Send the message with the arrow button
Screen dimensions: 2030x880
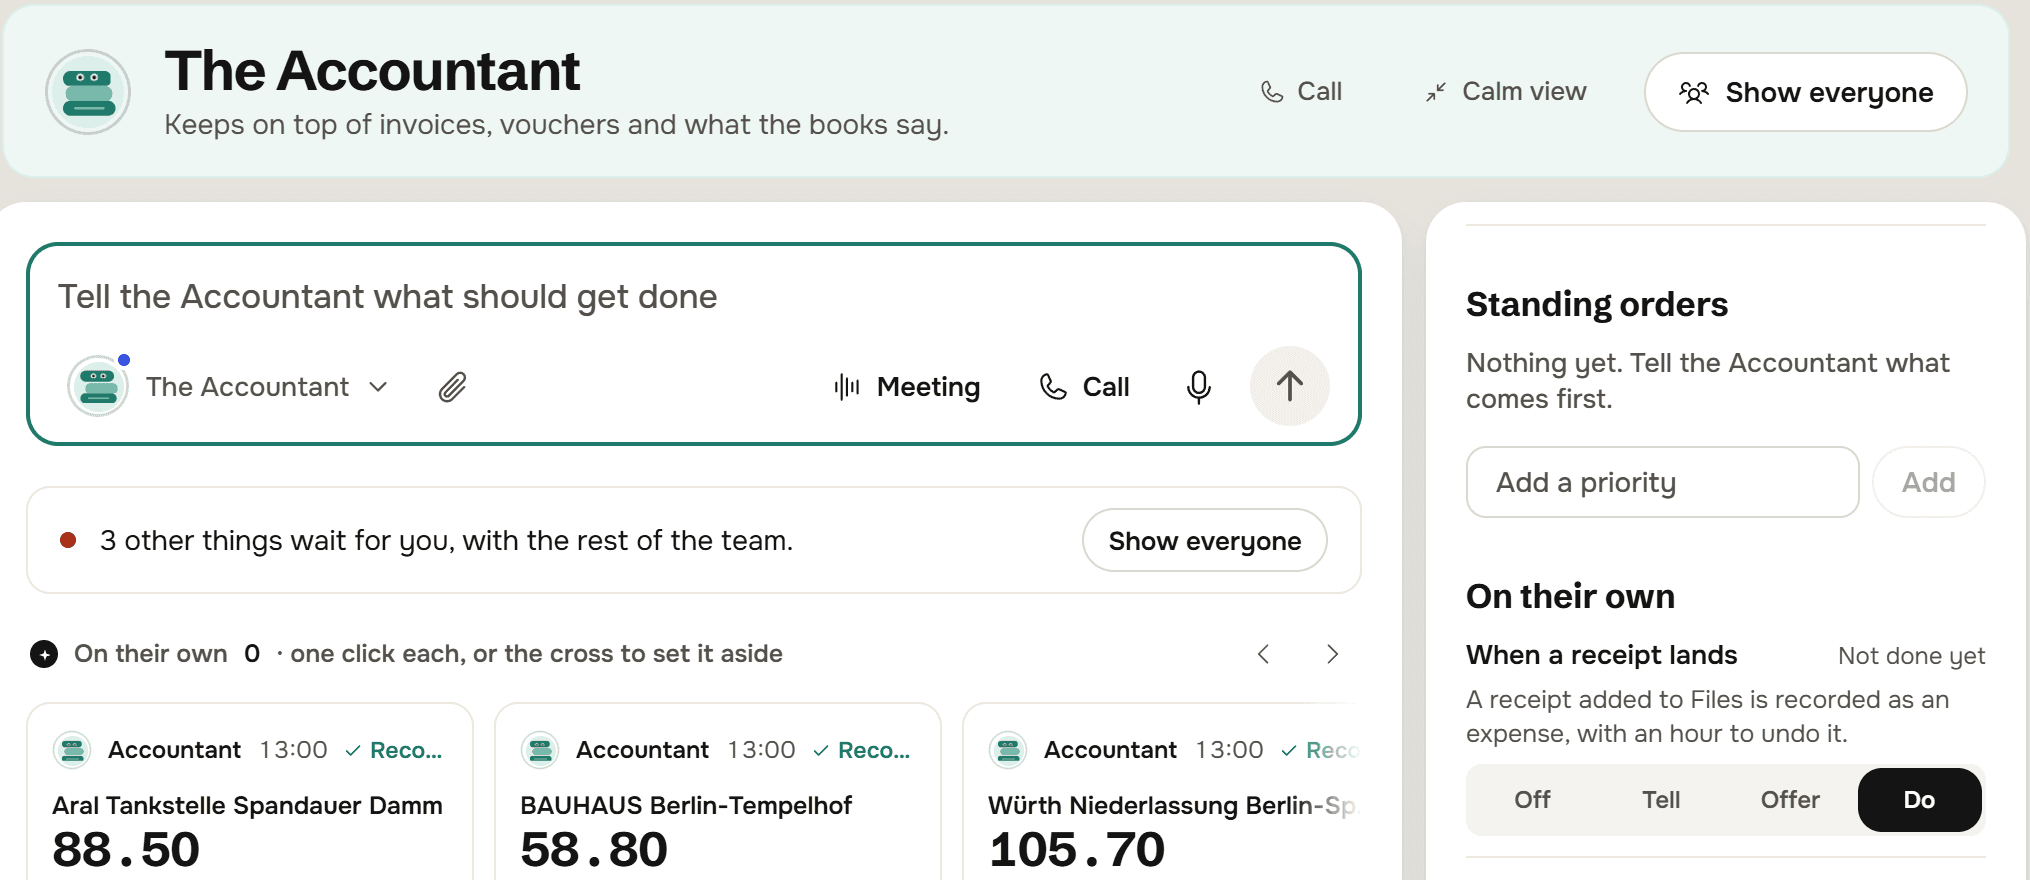[1290, 386]
